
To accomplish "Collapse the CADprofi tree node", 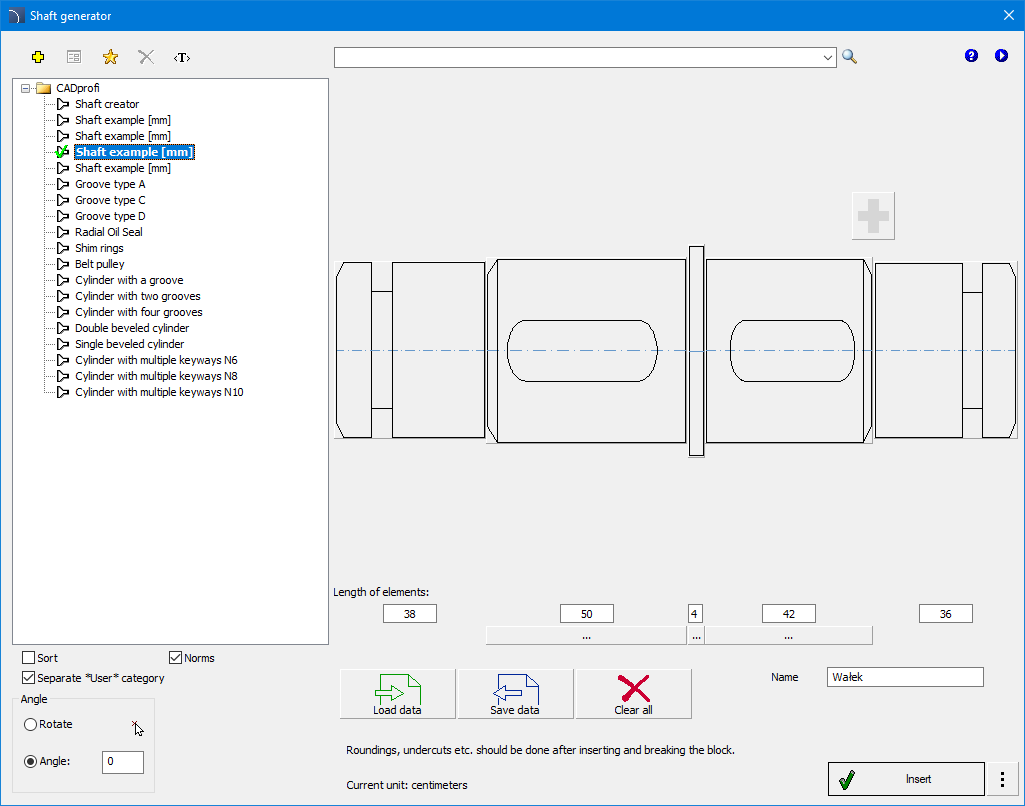I will 25,88.
